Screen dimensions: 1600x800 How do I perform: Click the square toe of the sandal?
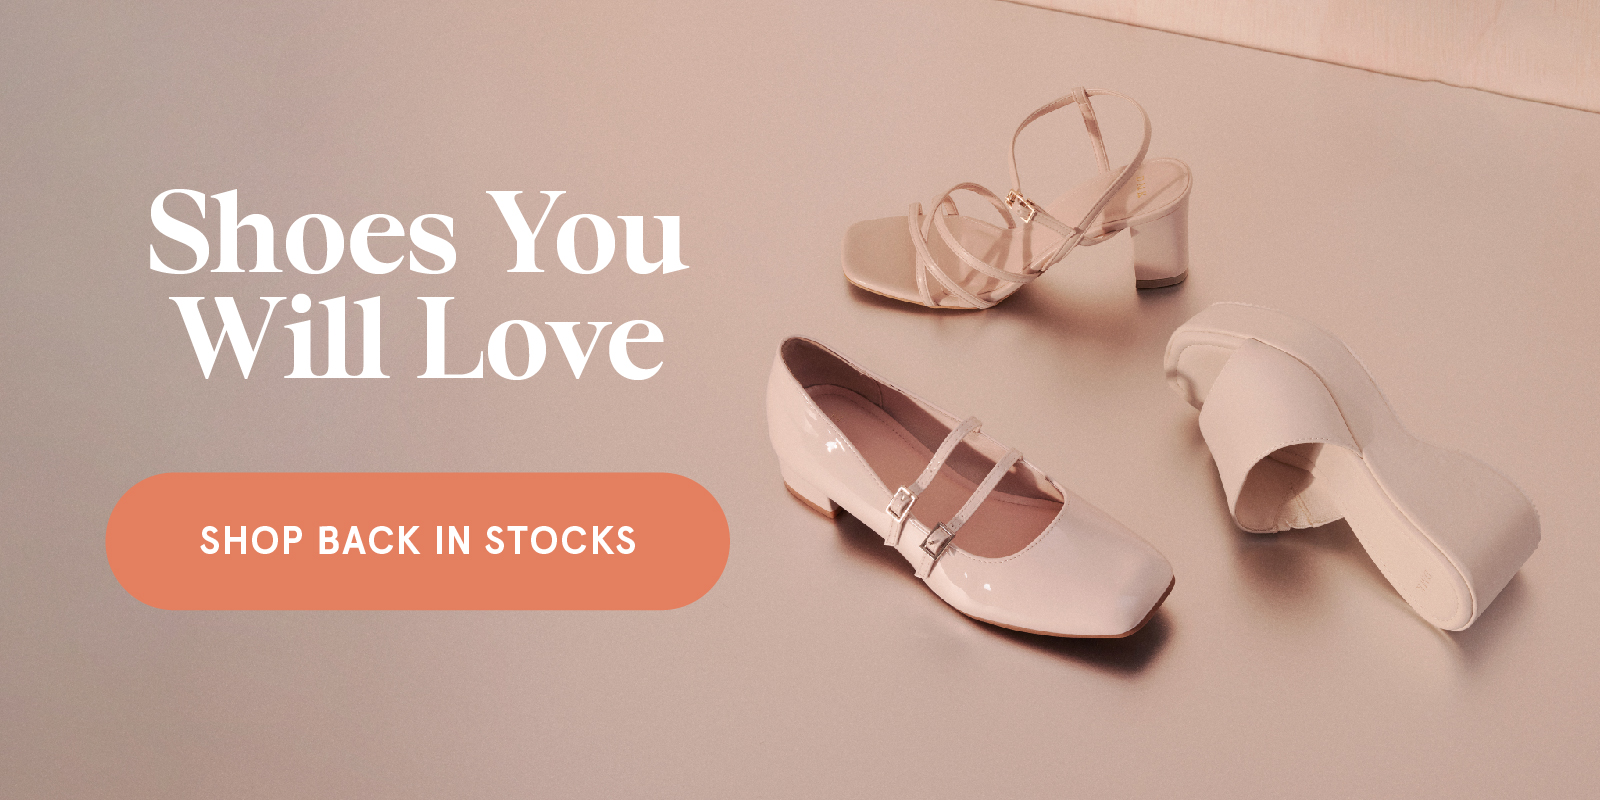[885, 252]
